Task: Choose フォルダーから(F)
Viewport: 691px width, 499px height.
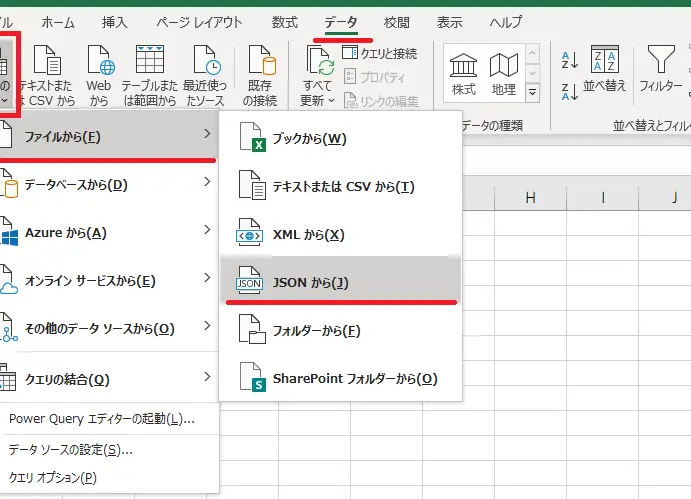Action: [341, 331]
